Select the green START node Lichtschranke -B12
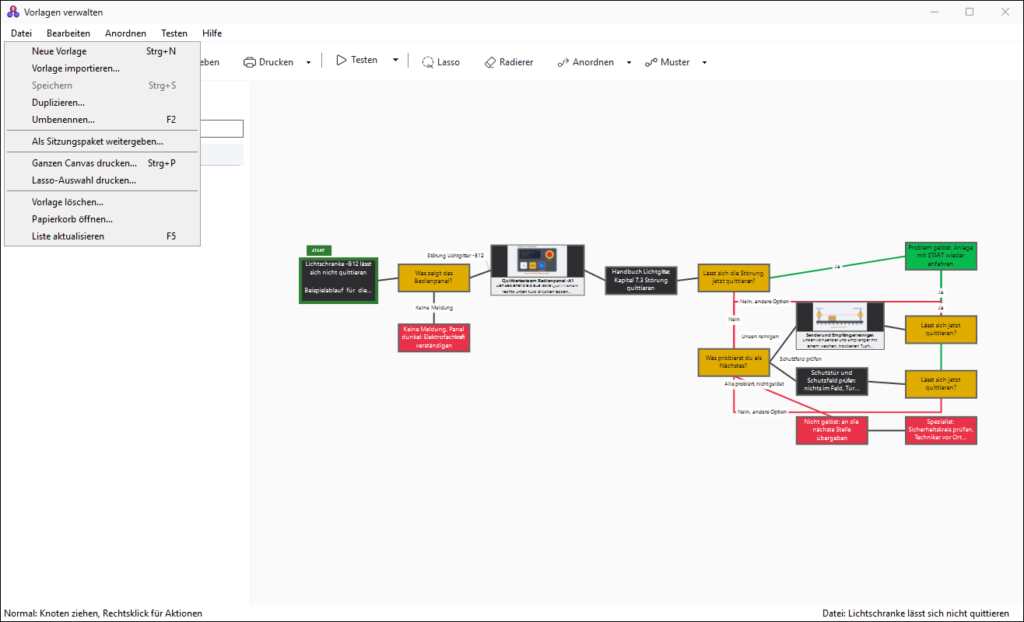The width and height of the screenshot is (1024, 622). pos(338,280)
